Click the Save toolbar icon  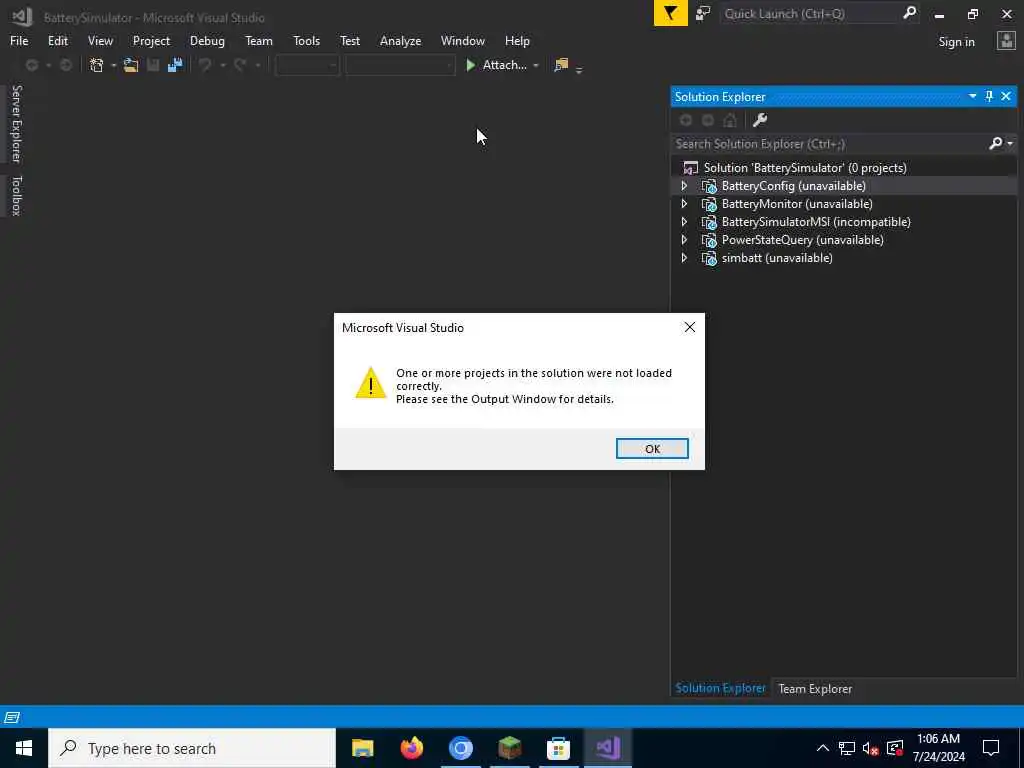point(153,65)
